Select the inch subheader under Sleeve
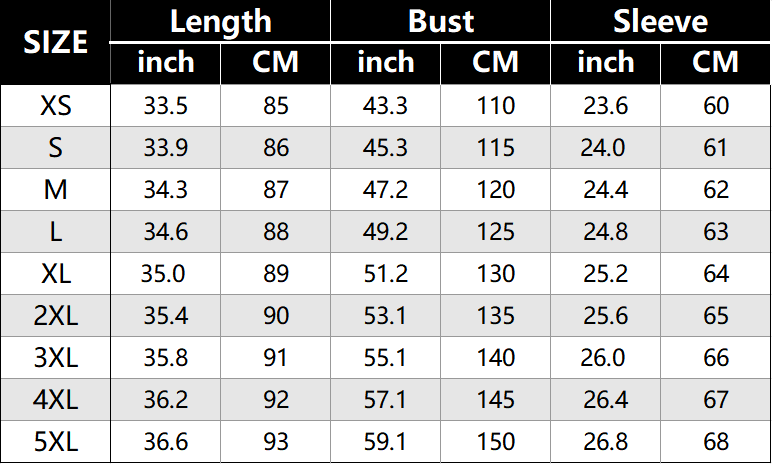This screenshot has height=464, width=772. tap(606, 63)
